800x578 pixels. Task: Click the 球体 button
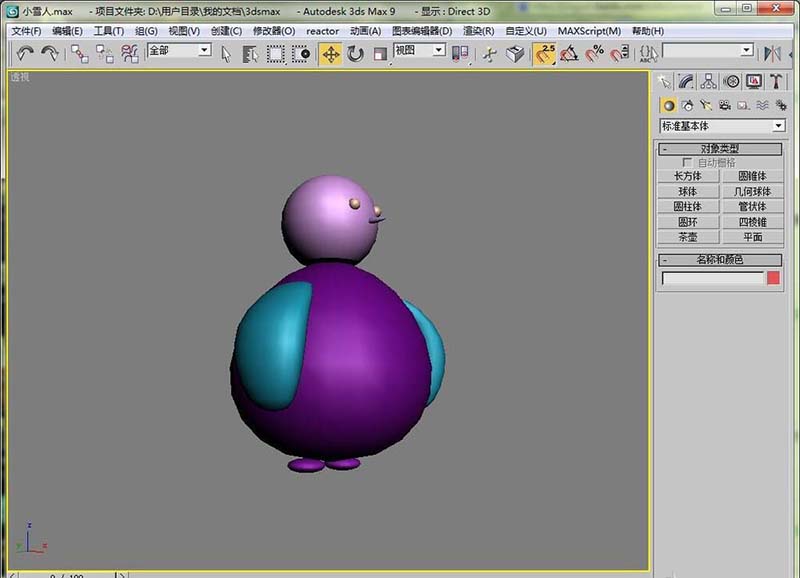tap(688, 191)
